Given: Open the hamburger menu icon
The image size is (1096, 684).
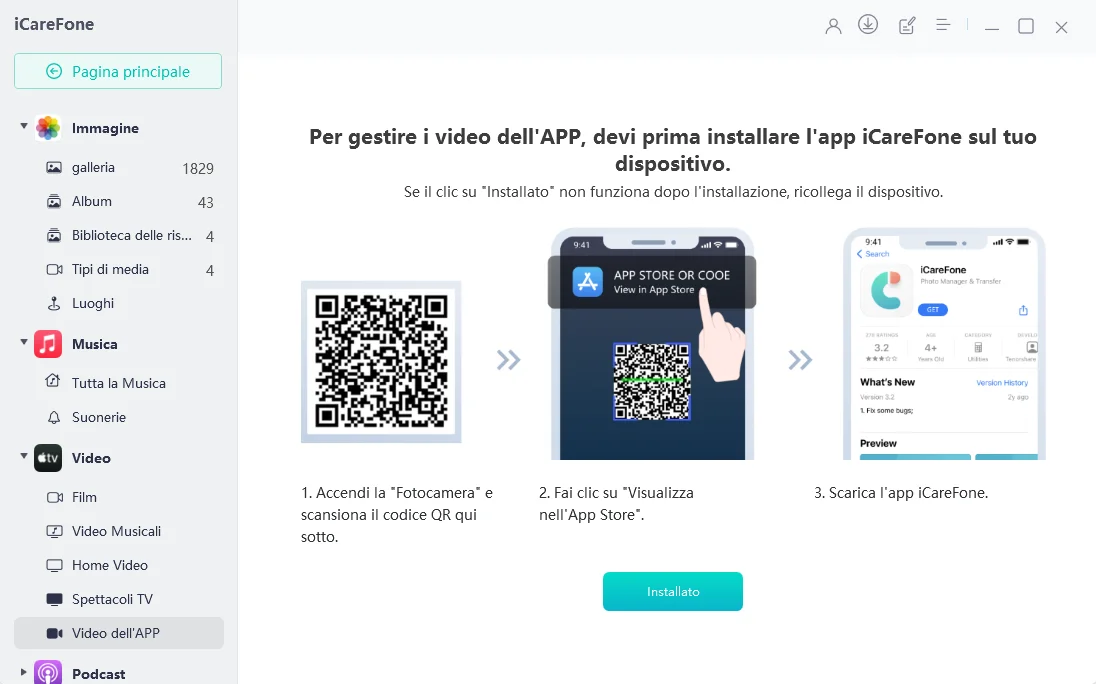Looking at the screenshot, I should (x=942, y=25).
